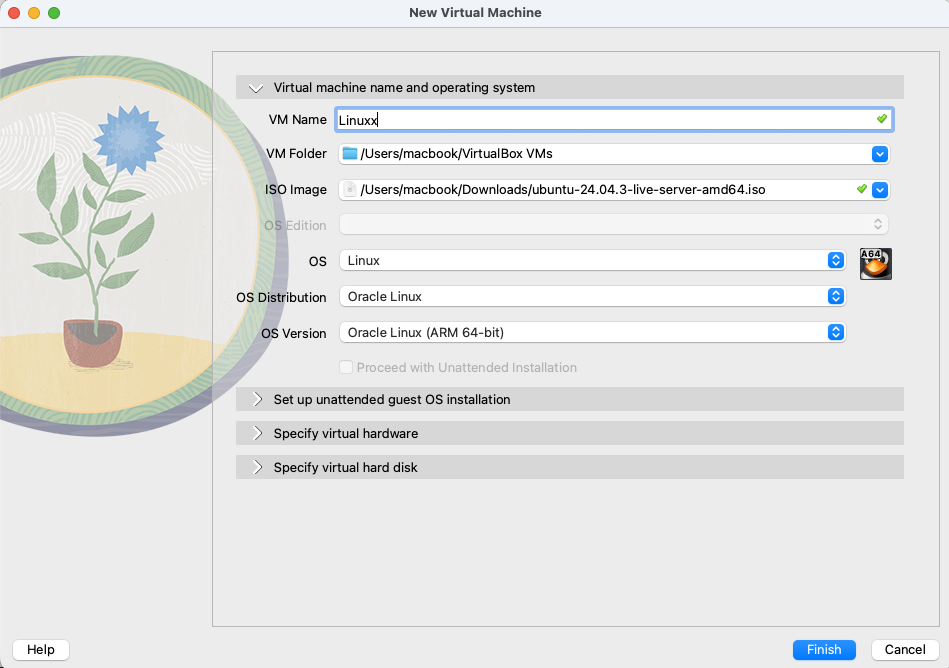Close the New Virtual Machine window
Viewport: 949px width, 668px height.
point(14,13)
